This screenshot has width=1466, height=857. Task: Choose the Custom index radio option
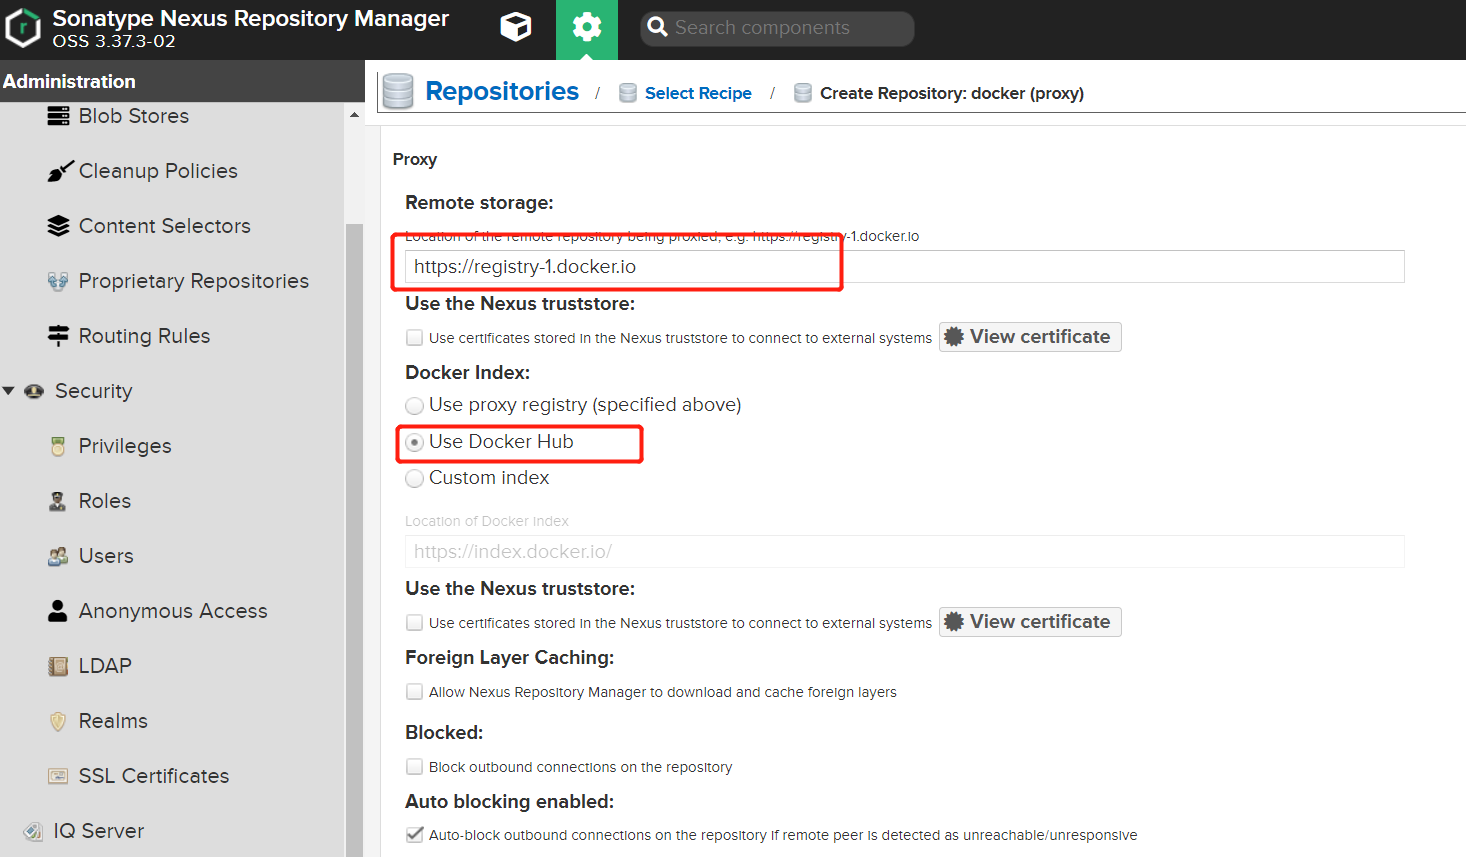414,478
